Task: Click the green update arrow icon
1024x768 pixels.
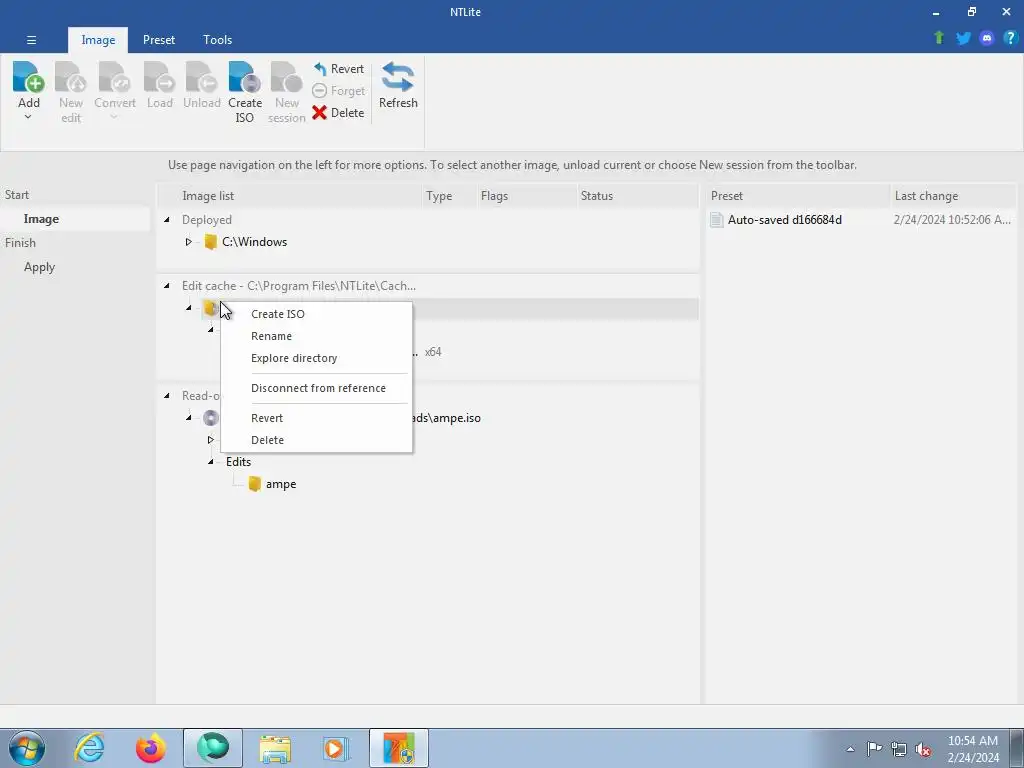Action: coord(939,38)
